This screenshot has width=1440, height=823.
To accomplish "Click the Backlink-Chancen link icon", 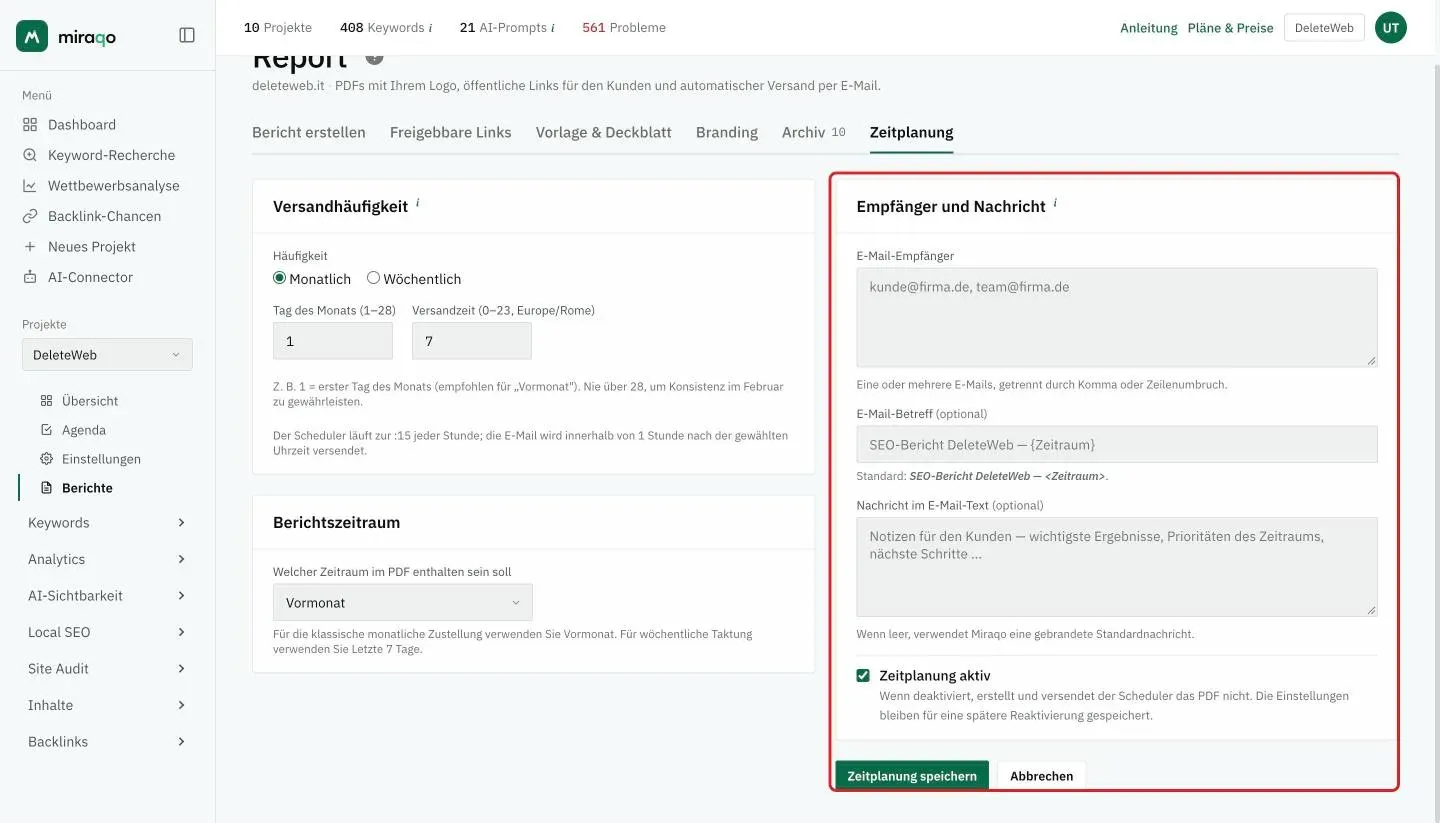I will [30, 216].
